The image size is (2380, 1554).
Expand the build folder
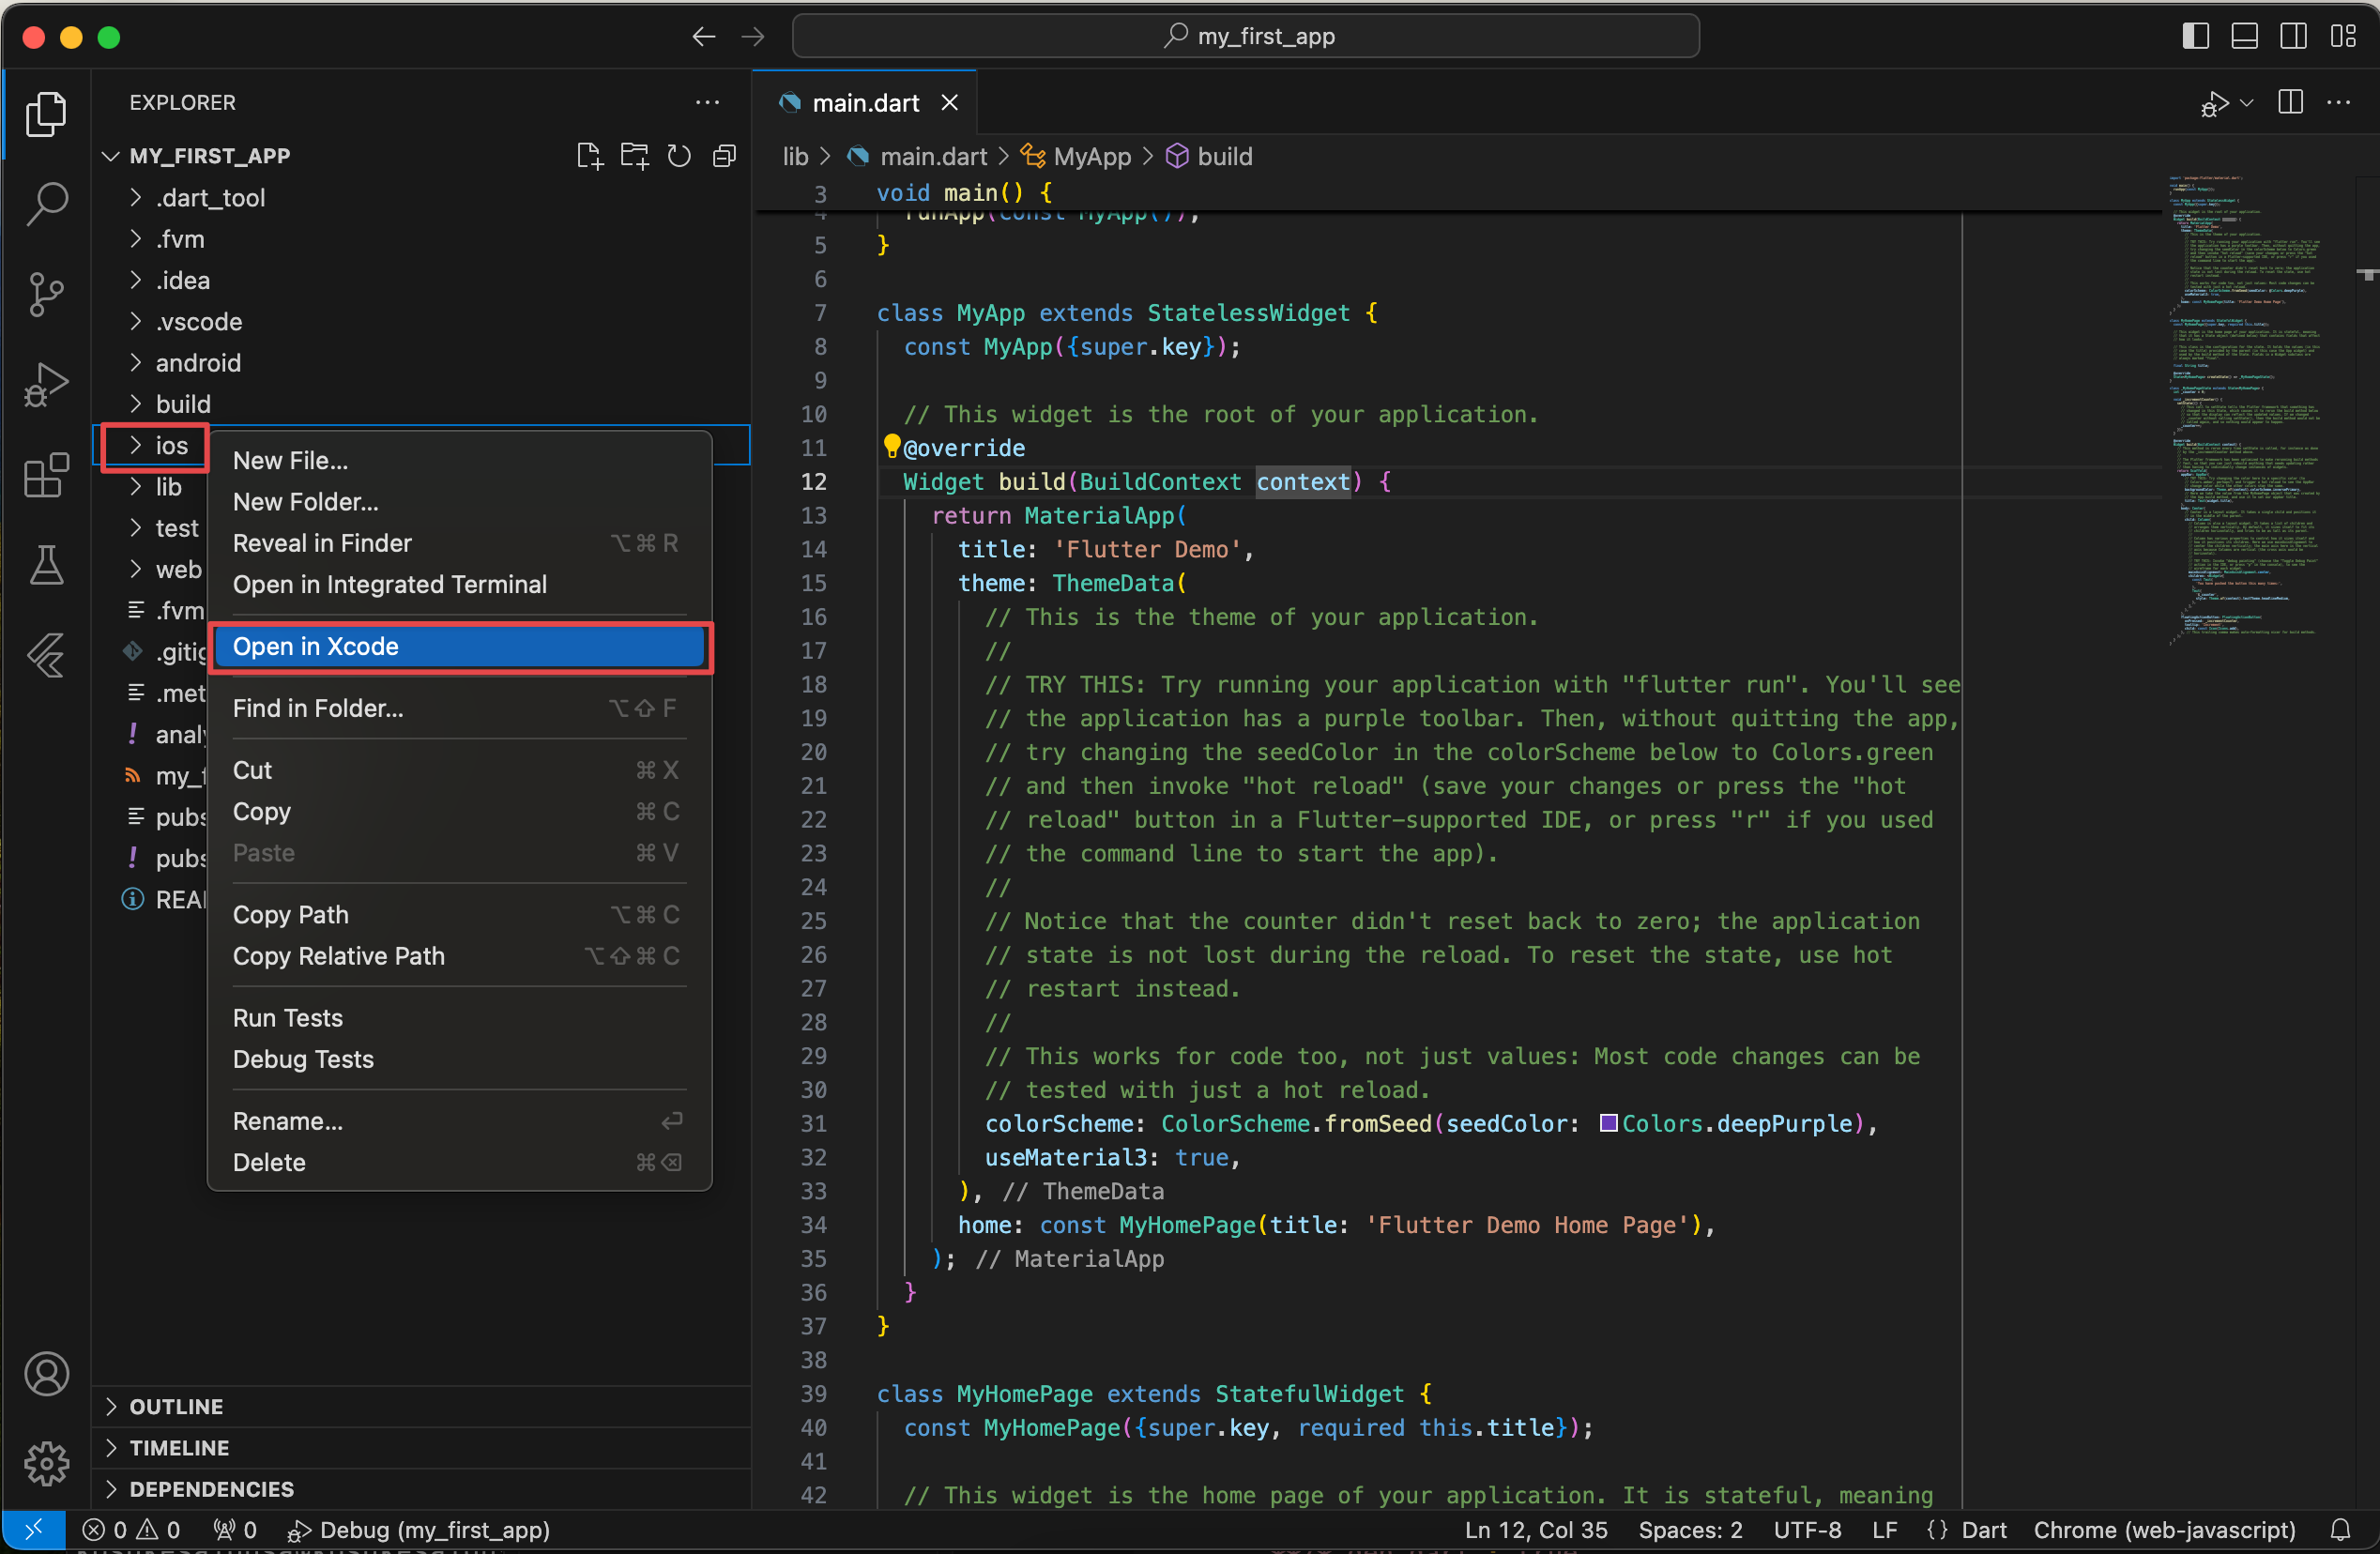pos(135,404)
